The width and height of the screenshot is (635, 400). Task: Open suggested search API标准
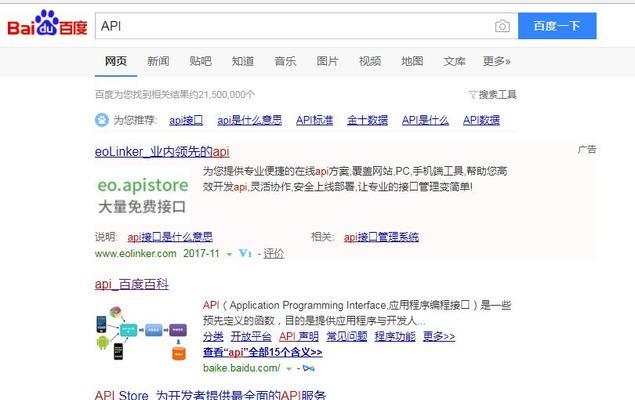point(315,120)
